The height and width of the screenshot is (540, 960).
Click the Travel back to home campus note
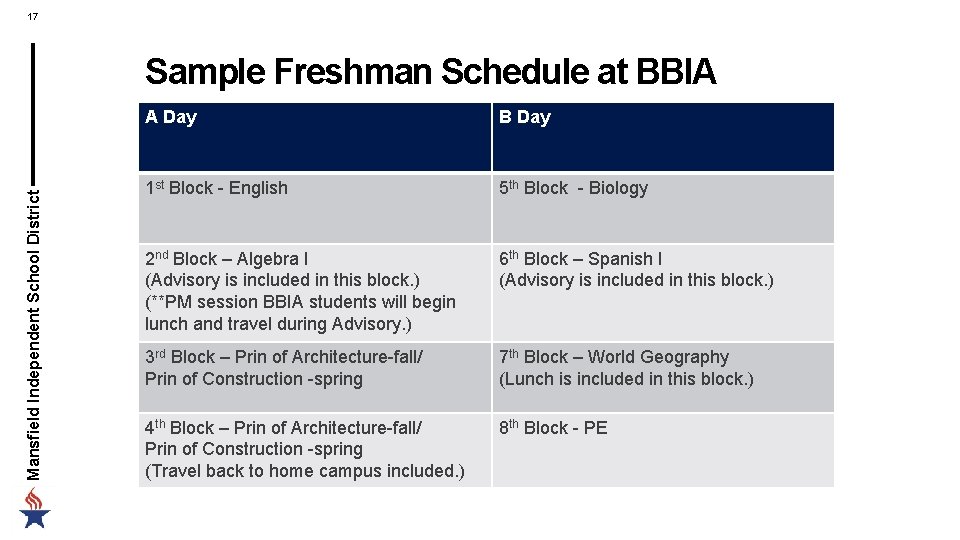pos(304,471)
